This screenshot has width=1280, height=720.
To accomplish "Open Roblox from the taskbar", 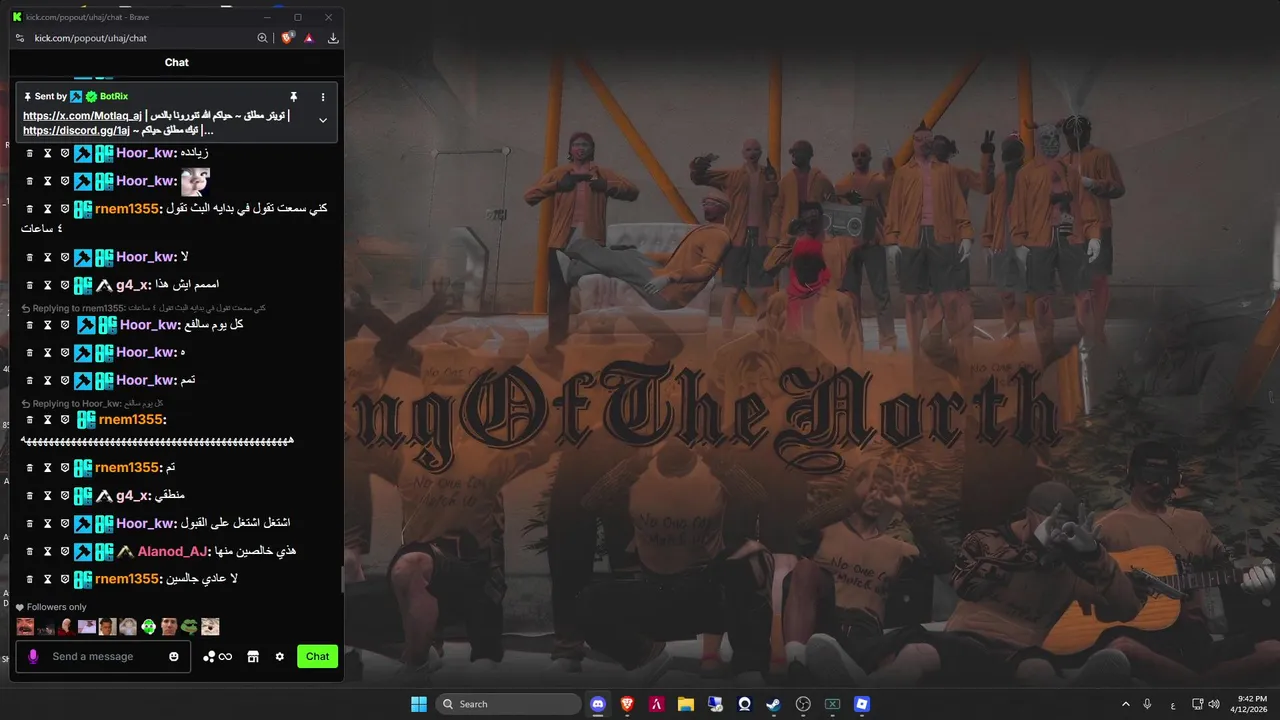I will point(862,704).
